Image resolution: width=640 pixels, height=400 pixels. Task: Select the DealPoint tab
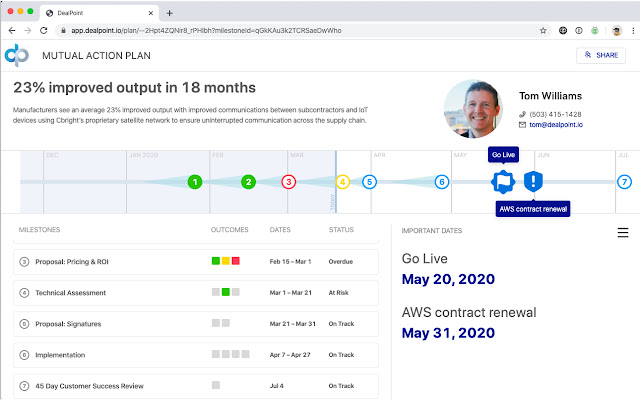coord(99,13)
